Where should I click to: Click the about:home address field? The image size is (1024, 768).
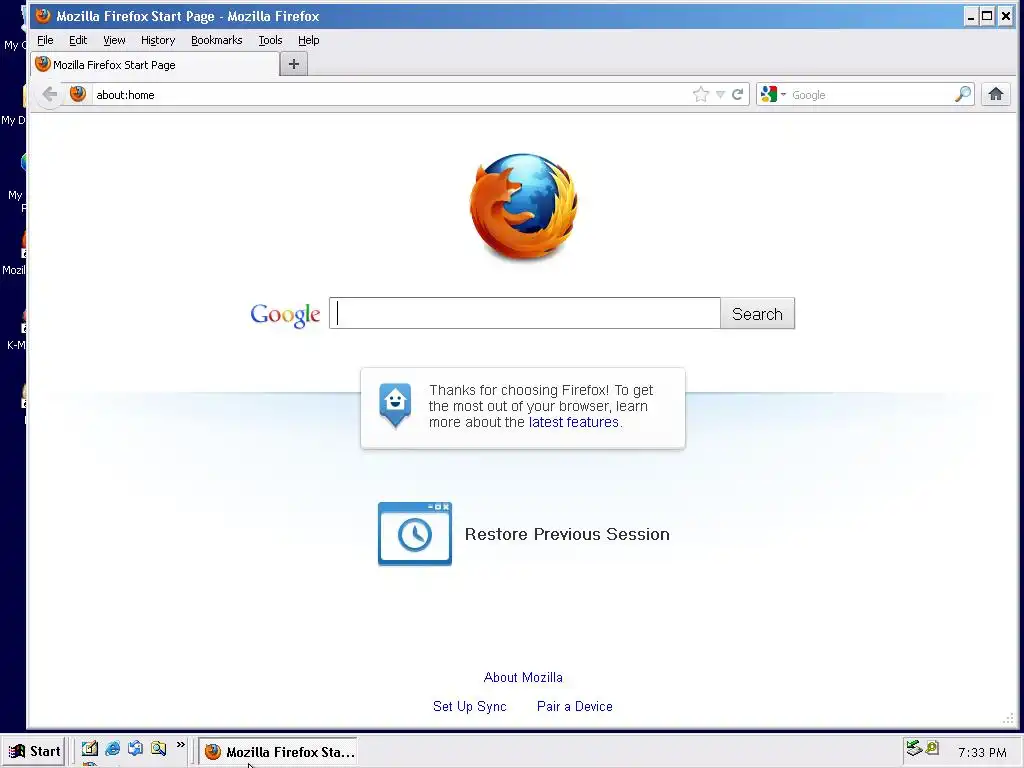[x=392, y=95]
